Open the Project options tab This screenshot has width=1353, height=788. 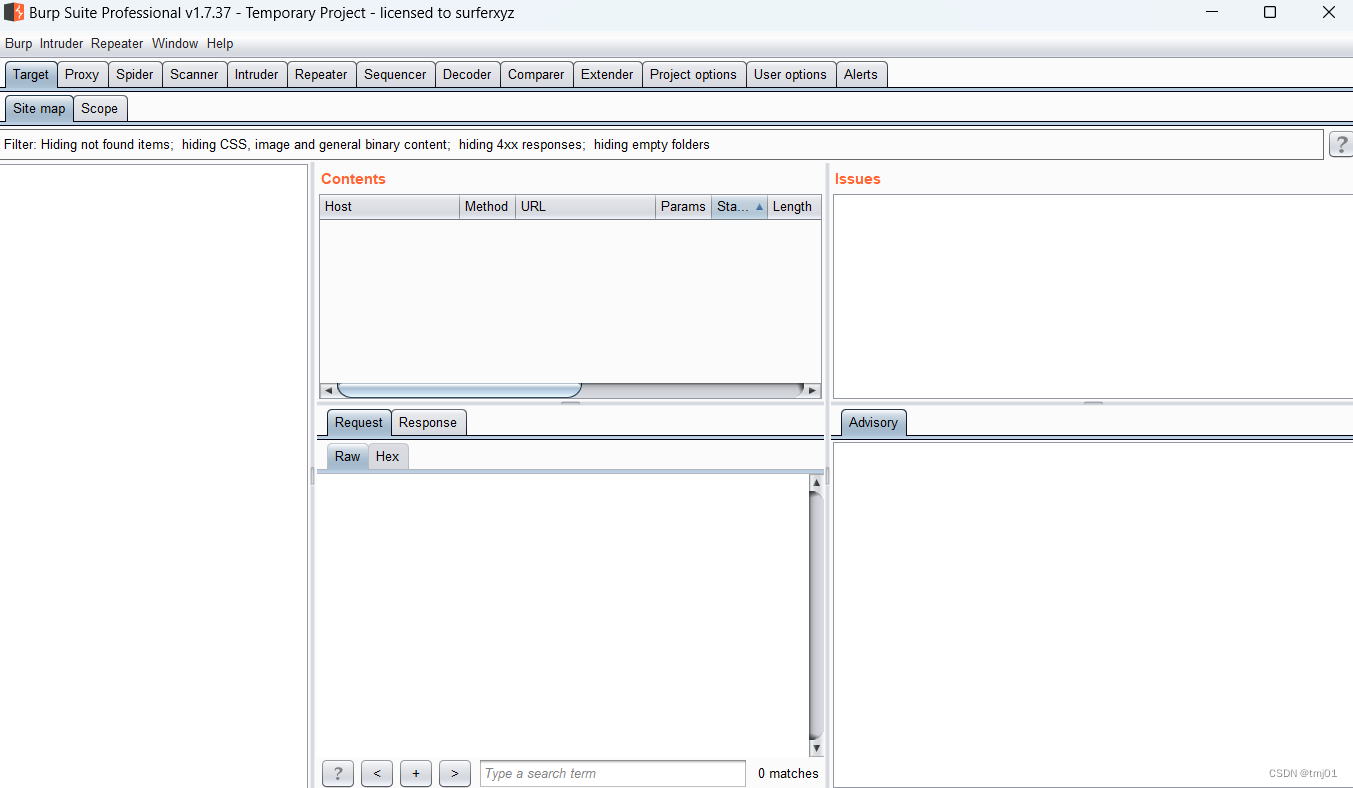[x=693, y=74]
